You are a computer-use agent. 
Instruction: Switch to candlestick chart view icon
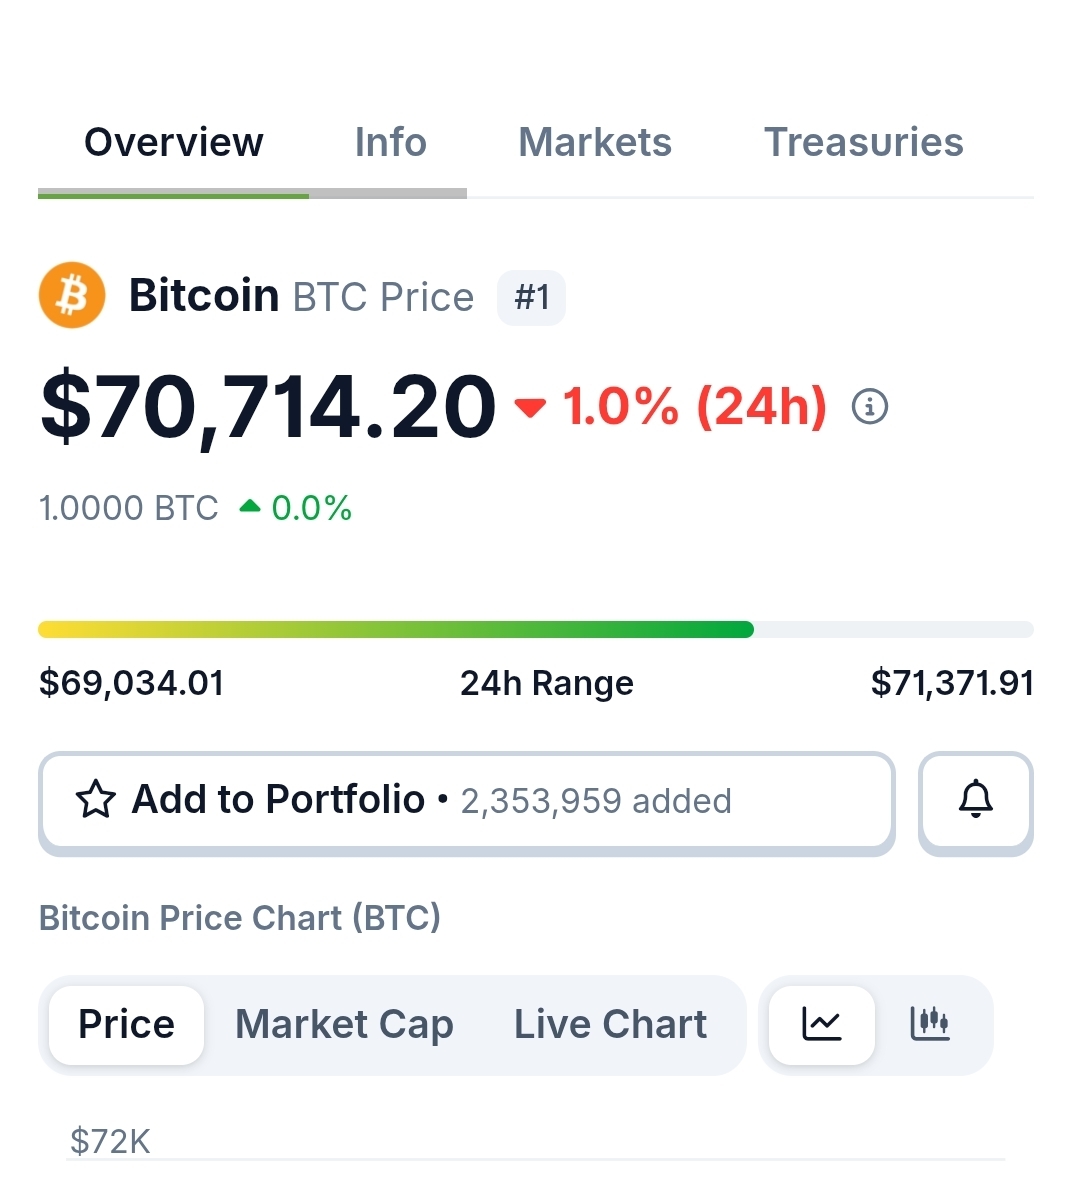[x=929, y=1024]
